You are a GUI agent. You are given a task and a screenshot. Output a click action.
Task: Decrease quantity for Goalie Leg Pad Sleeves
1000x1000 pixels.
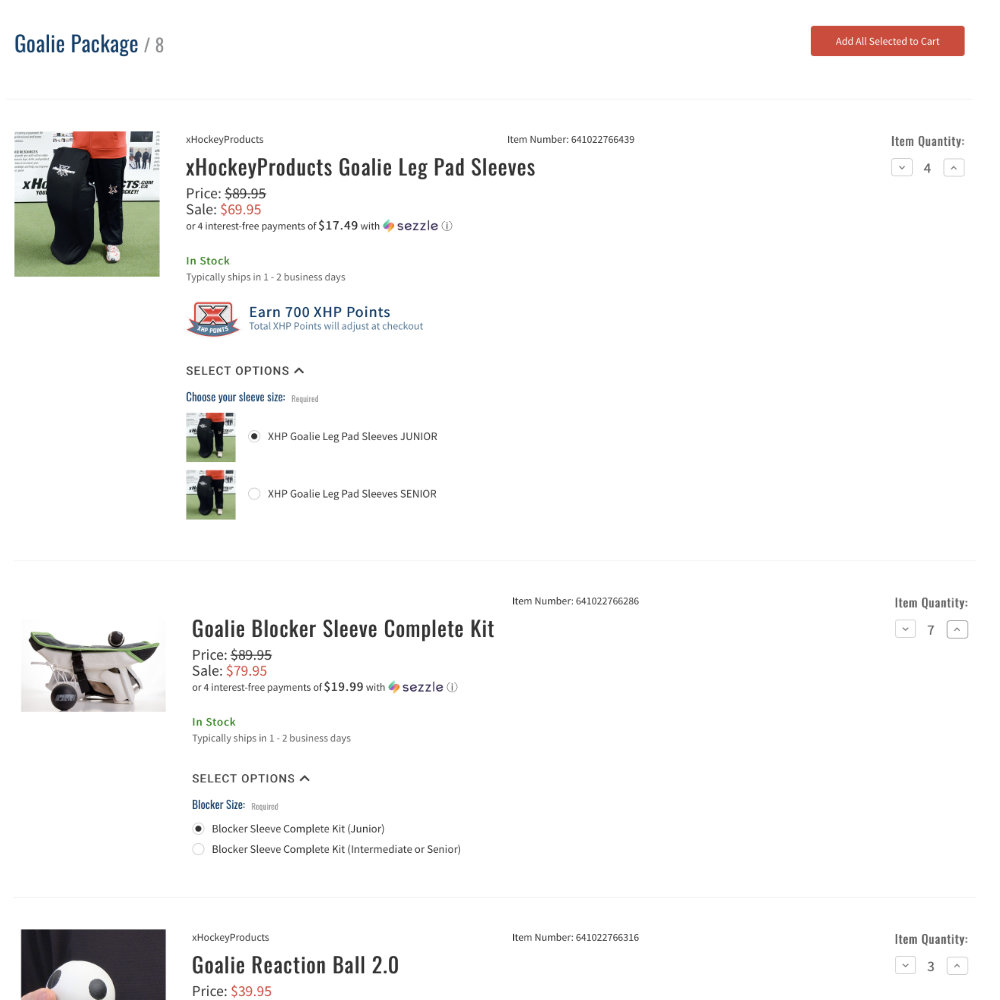coord(901,168)
